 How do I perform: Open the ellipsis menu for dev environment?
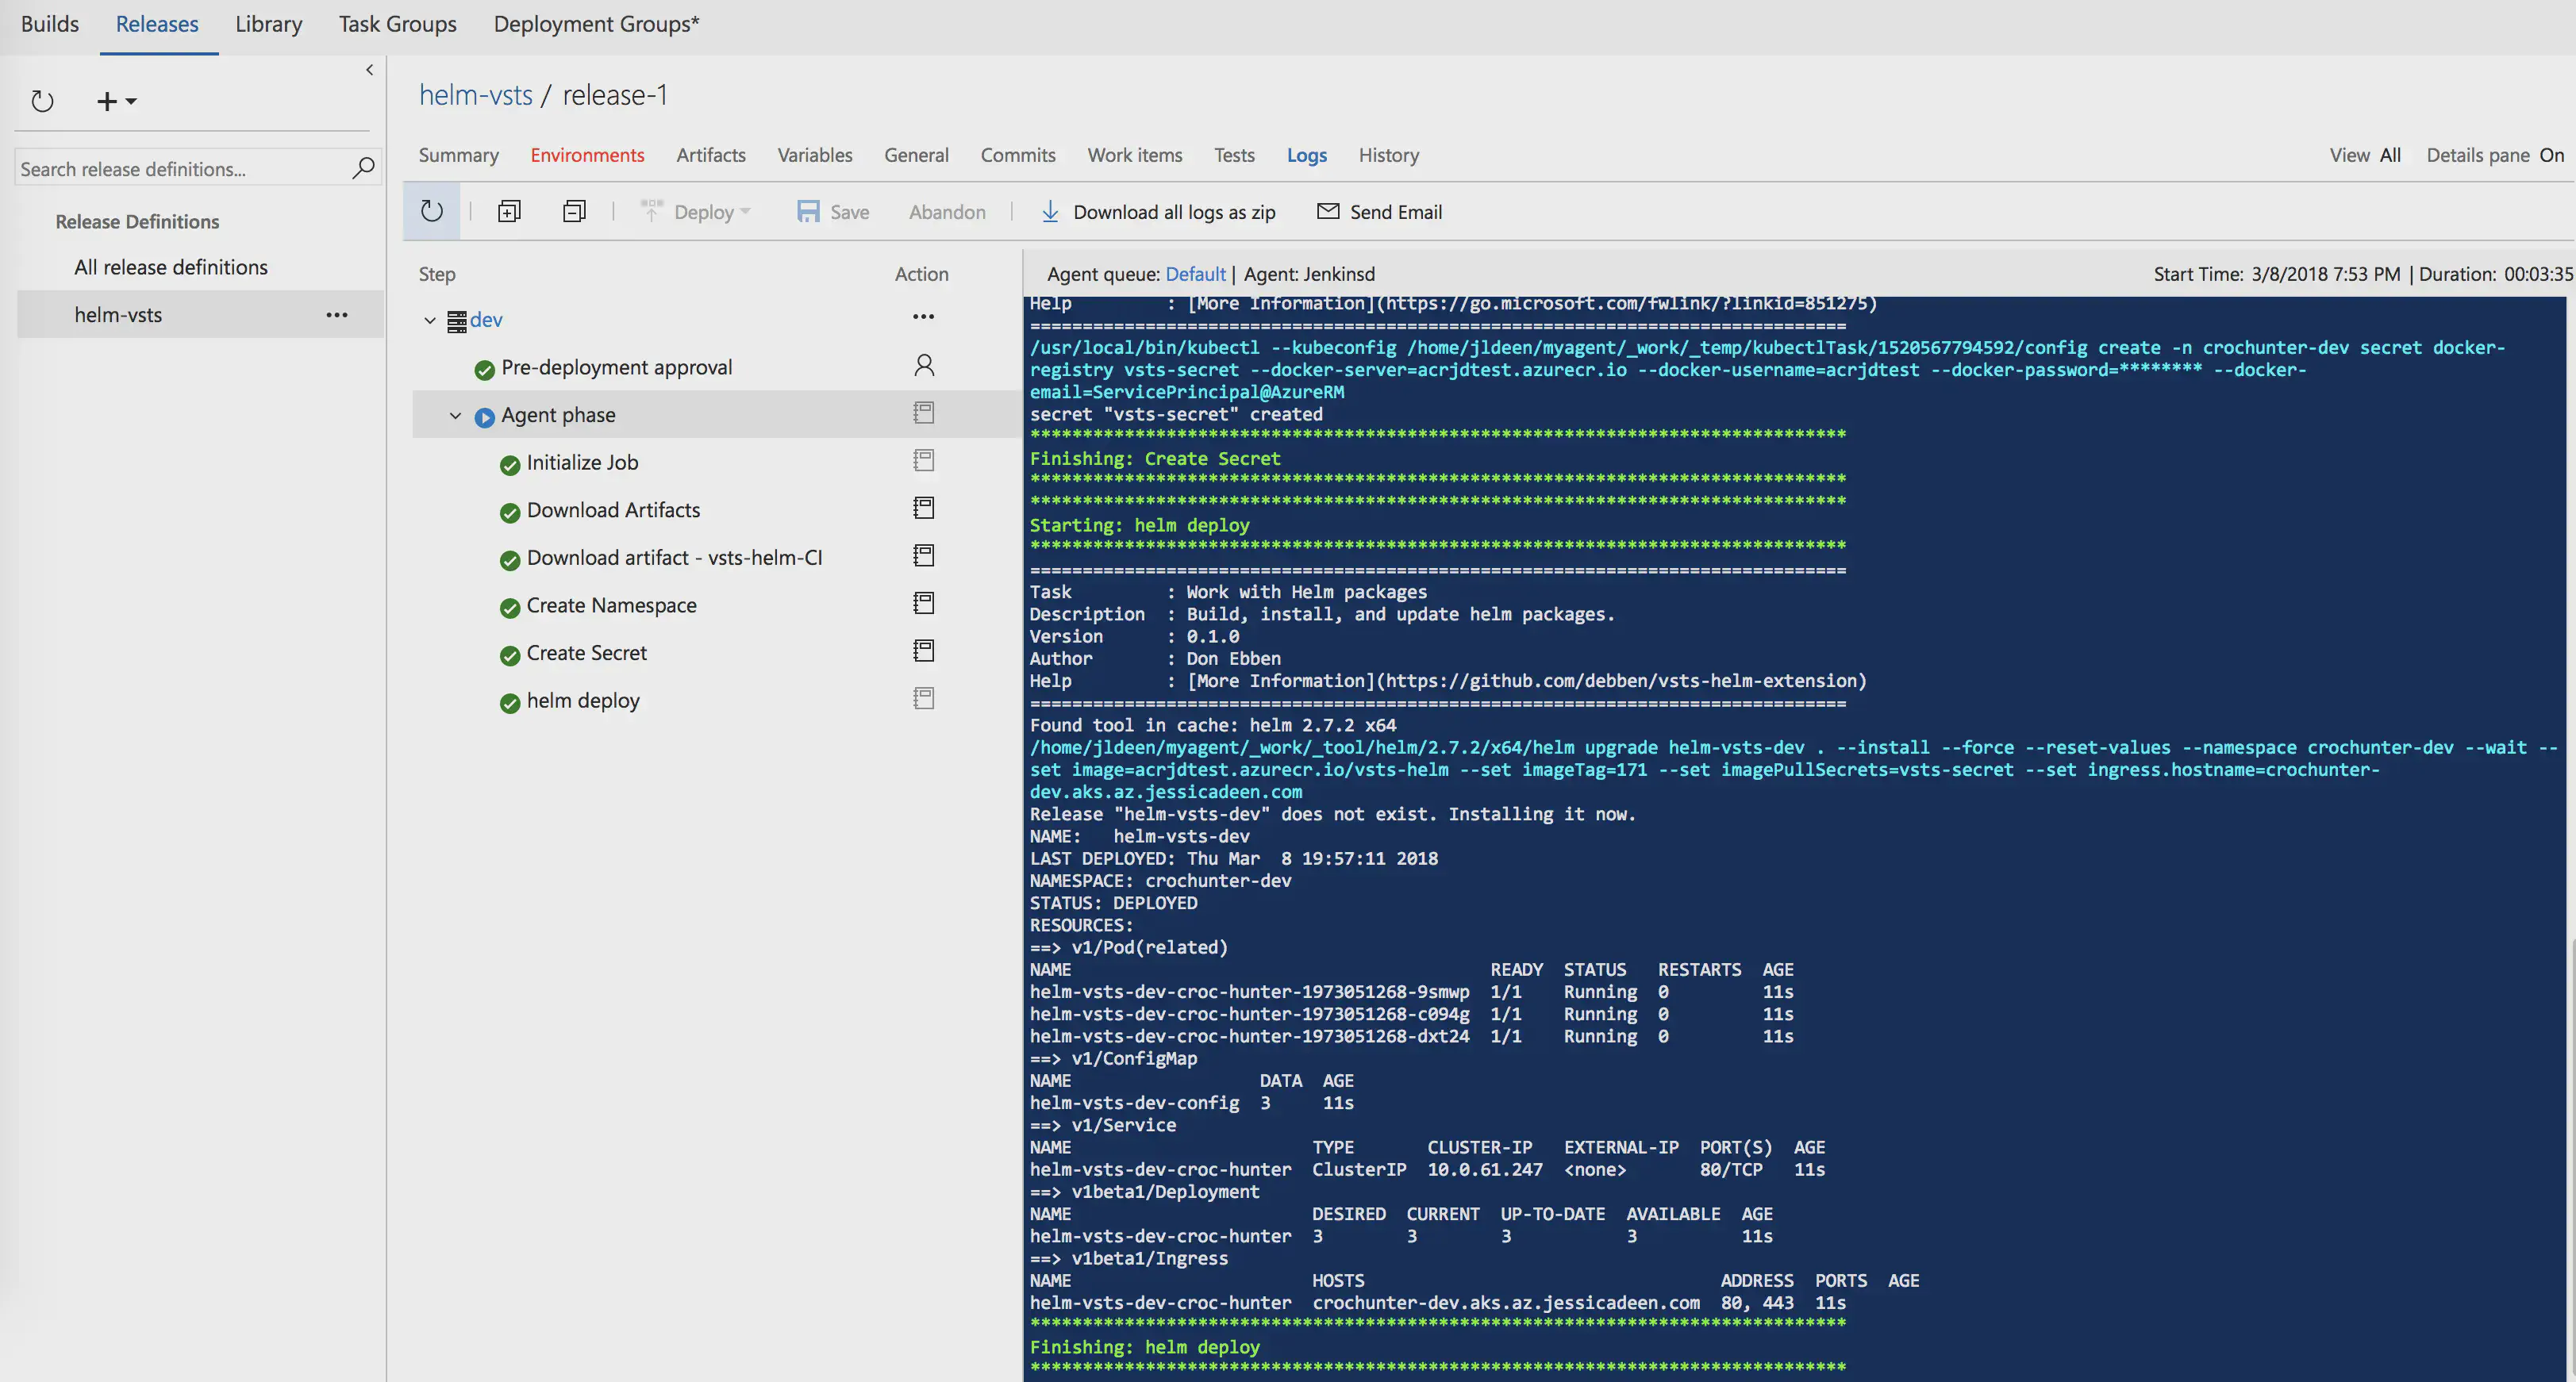click(x=922, y=317)
